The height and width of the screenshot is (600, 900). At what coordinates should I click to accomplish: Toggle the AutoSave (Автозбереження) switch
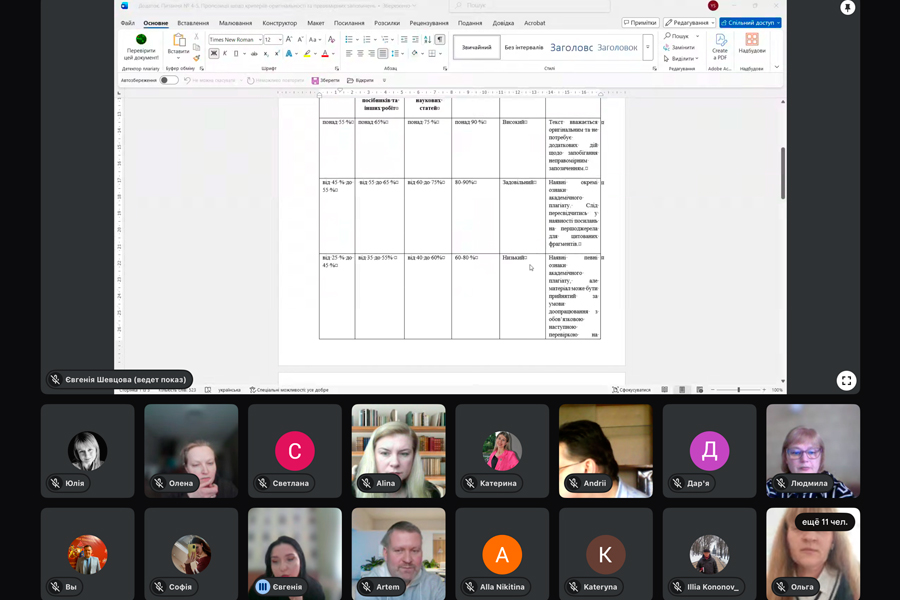tap(168, 80)
